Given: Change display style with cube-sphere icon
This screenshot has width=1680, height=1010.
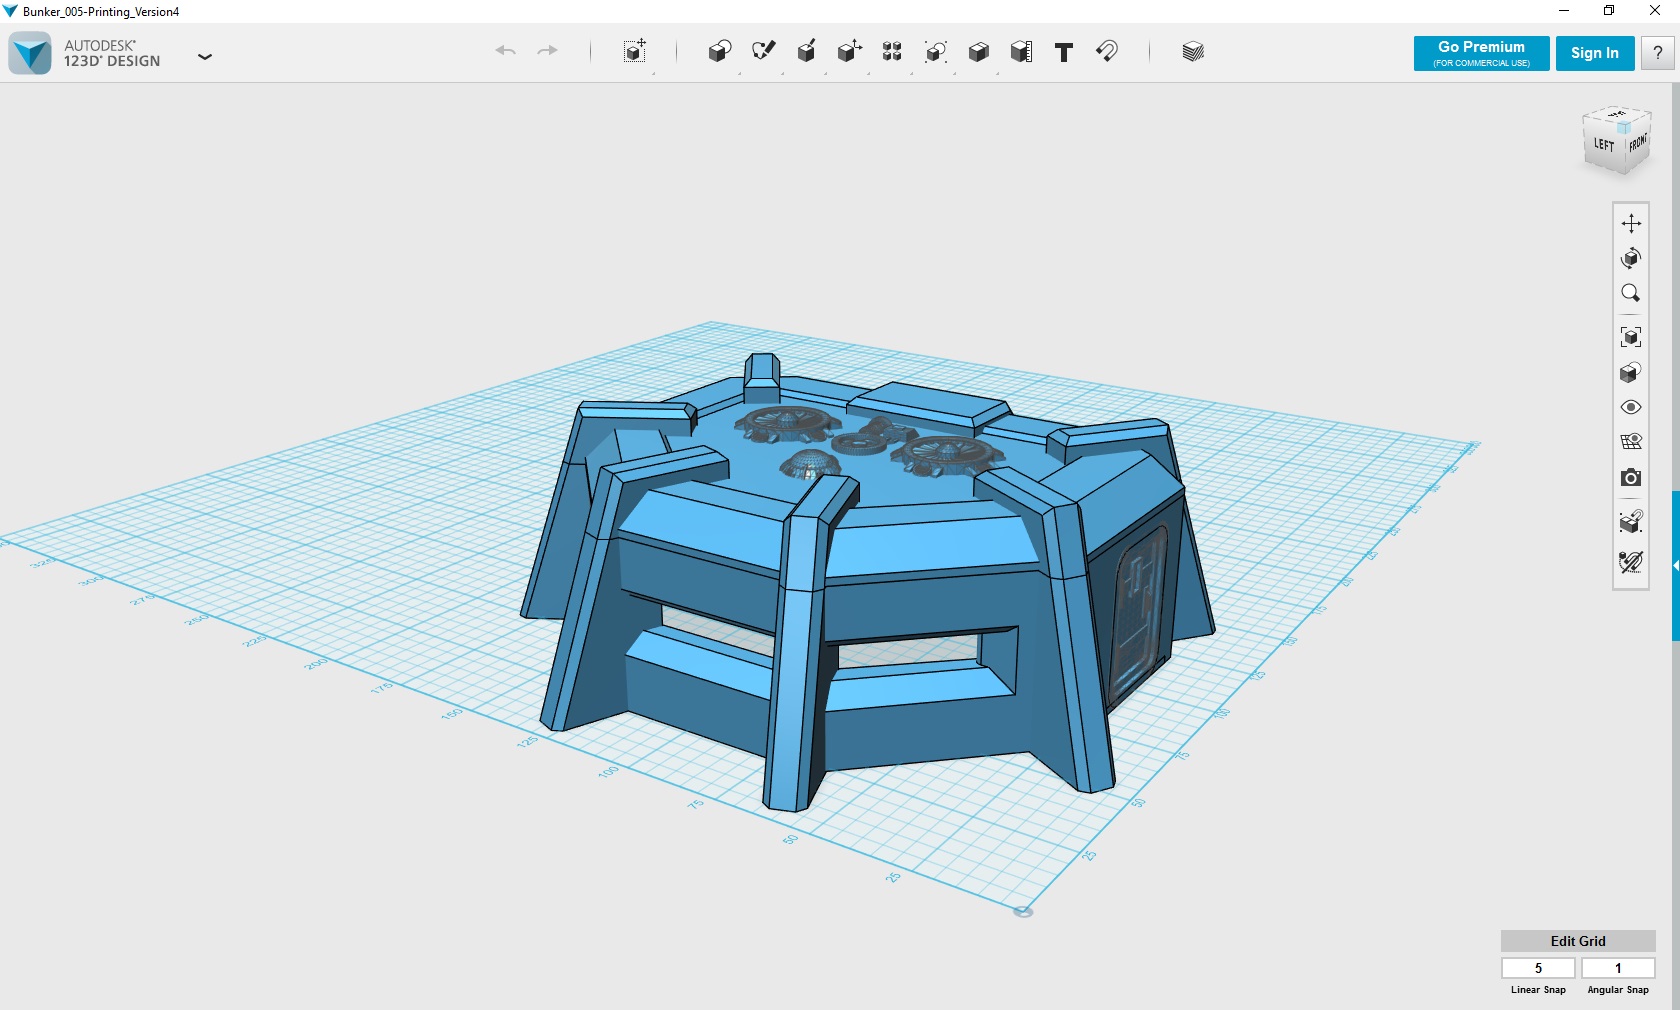Looking at the screenshot, I should click(1631, 372).
